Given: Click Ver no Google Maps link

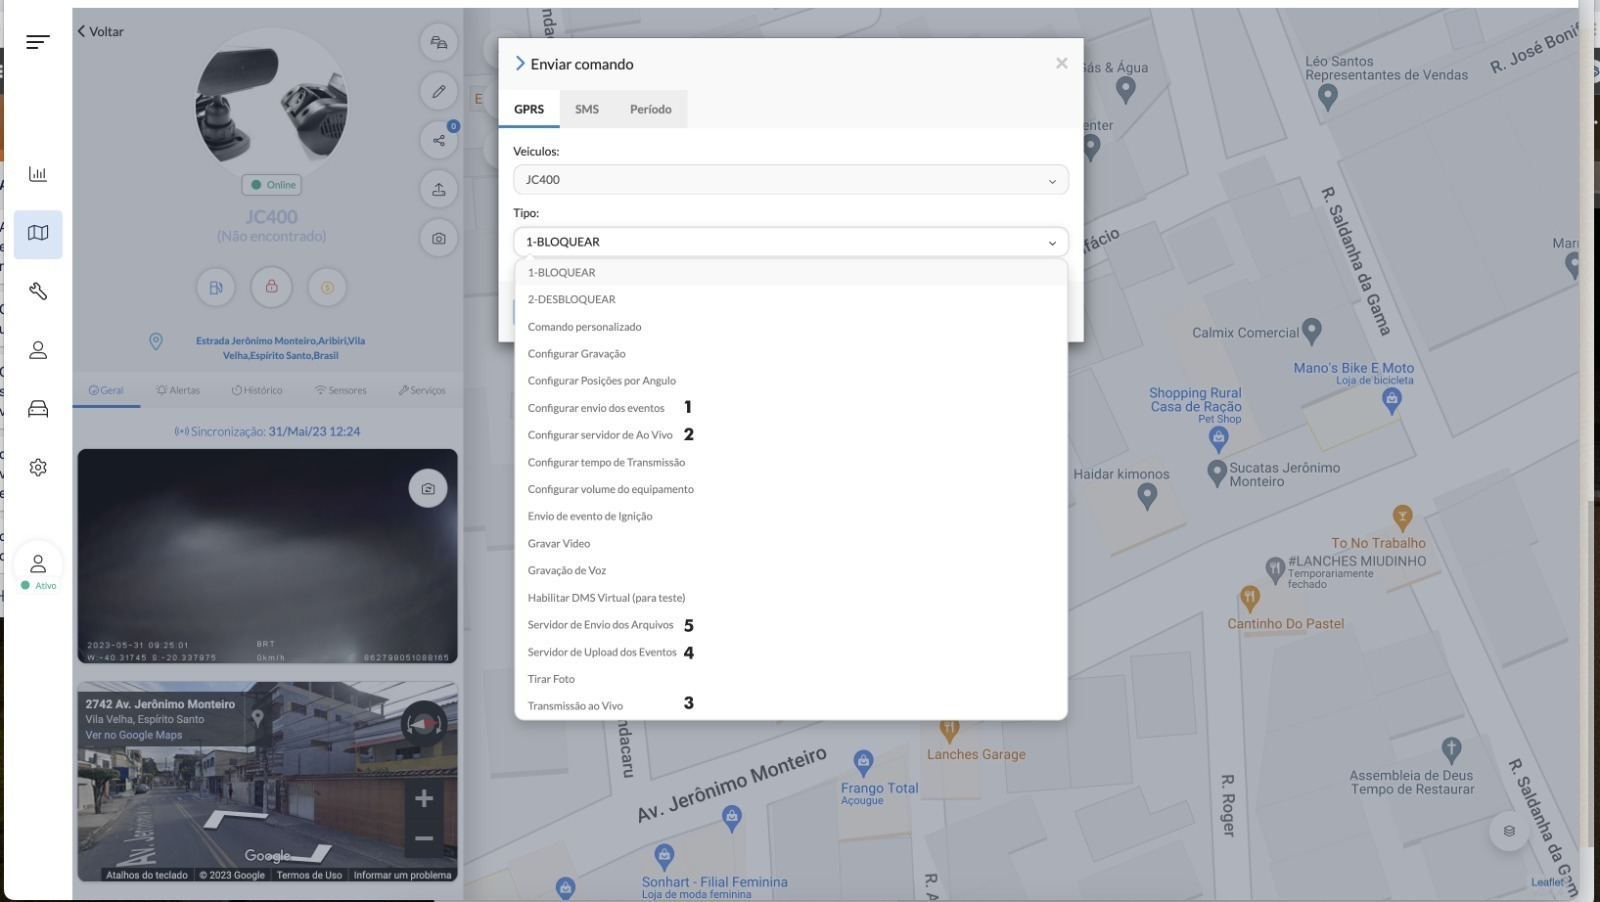Looking at the screenshot, I should click(x=134, y=735).
